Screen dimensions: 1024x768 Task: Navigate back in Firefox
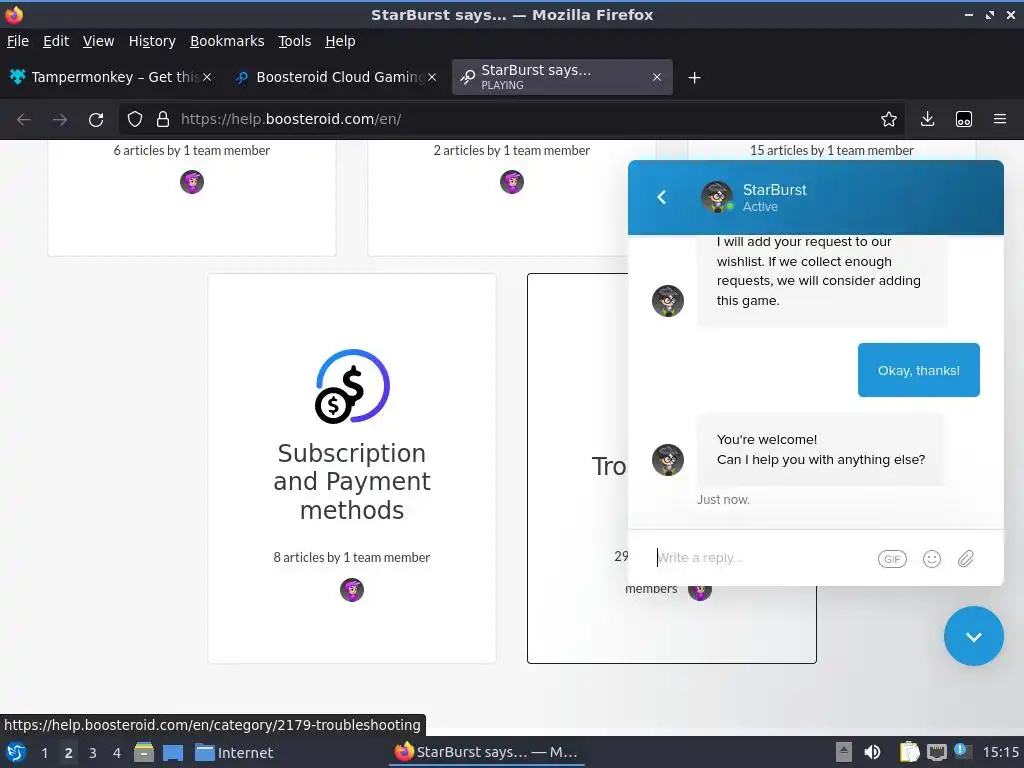(x=24, y=120)
